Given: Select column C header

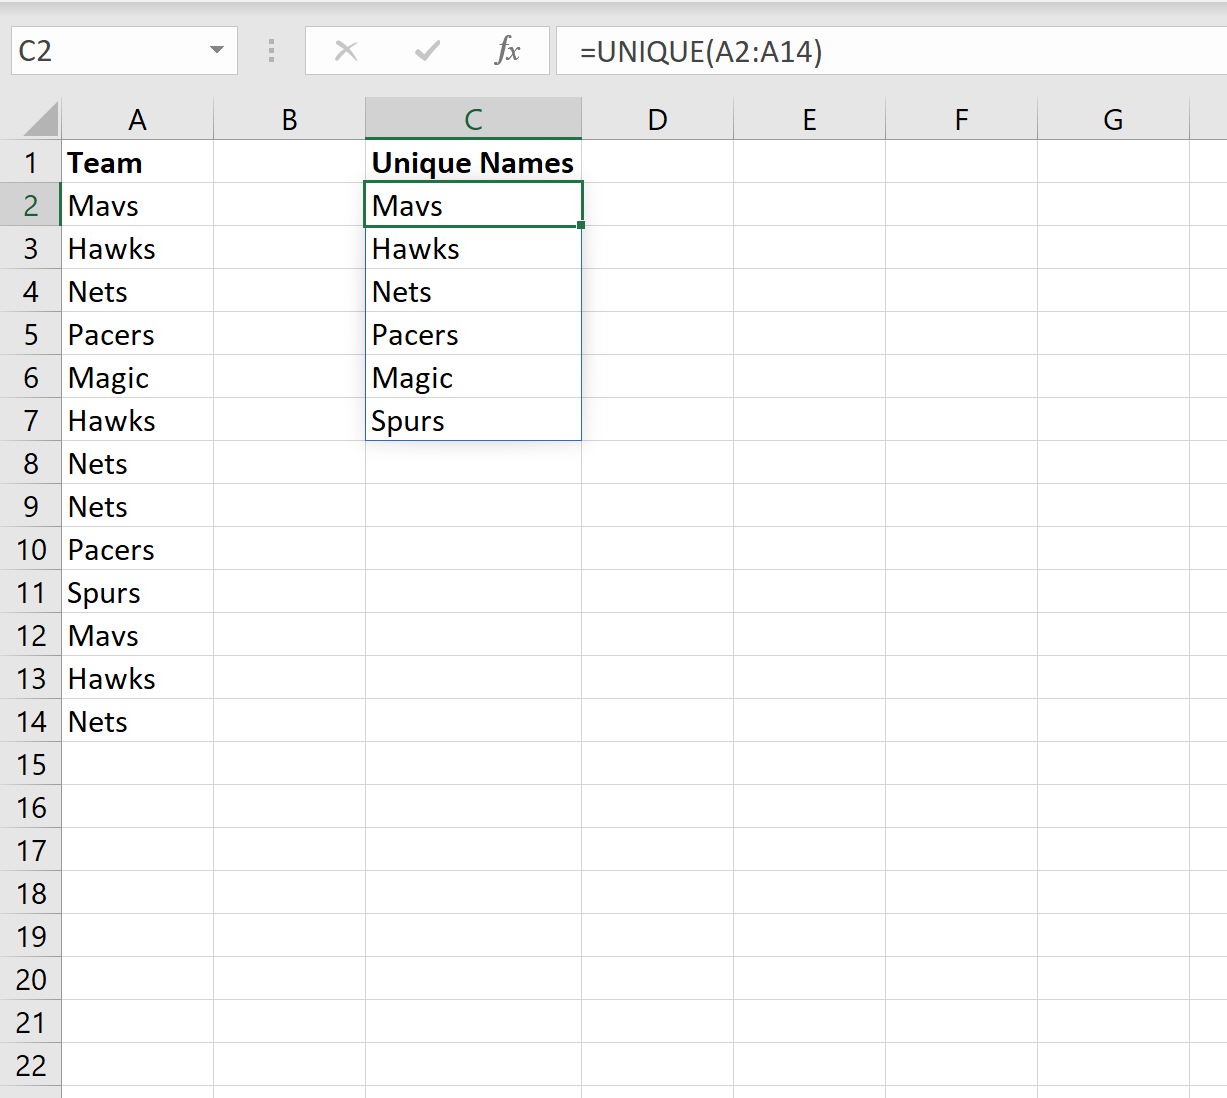Looking at the screenshot, I should point(473,120).
